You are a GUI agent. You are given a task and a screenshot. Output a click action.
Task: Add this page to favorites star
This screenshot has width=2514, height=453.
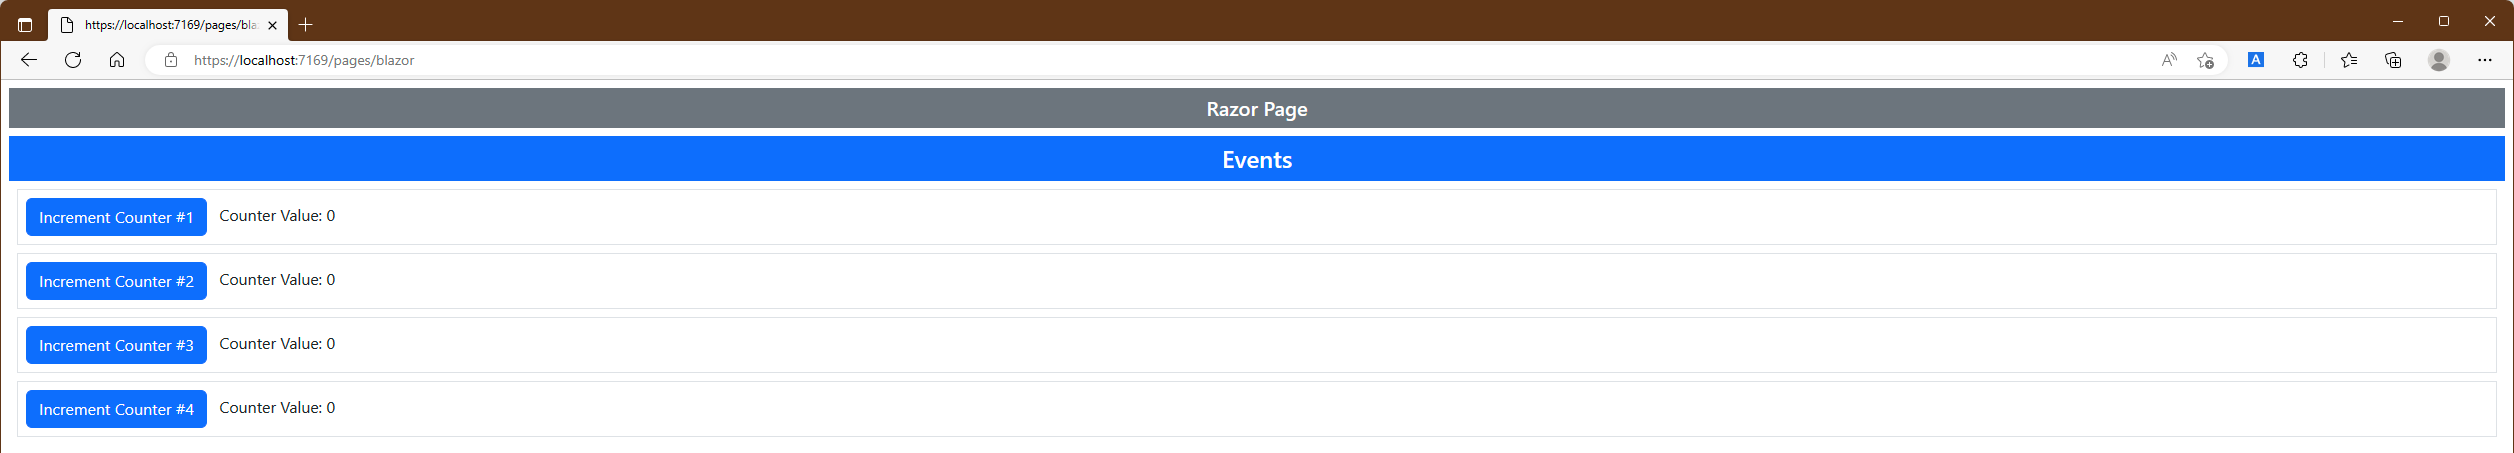tap(2205, 60)
